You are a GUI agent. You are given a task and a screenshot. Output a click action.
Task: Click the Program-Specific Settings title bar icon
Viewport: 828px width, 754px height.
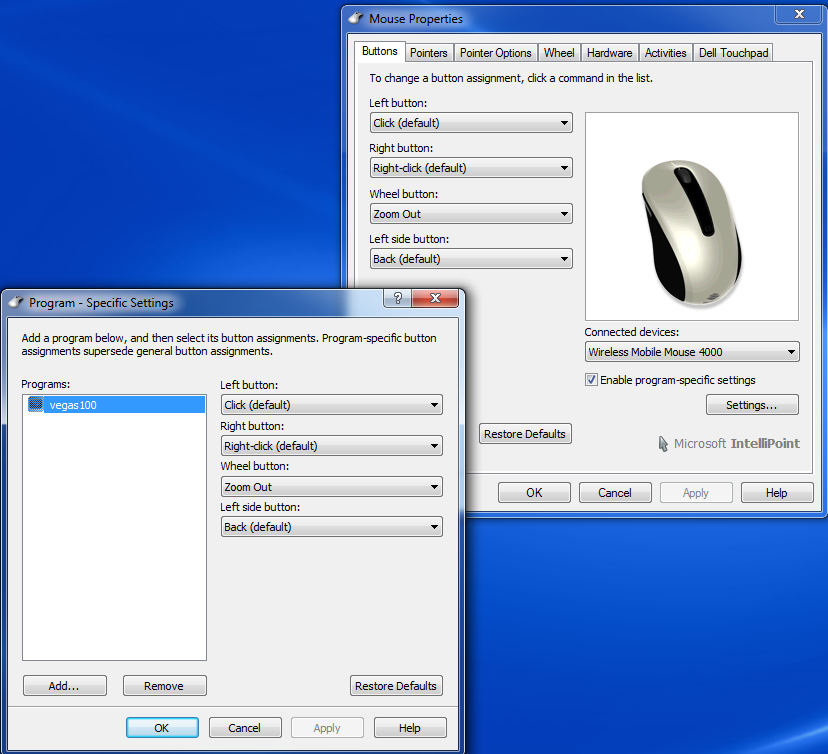(x=16, y=303)
